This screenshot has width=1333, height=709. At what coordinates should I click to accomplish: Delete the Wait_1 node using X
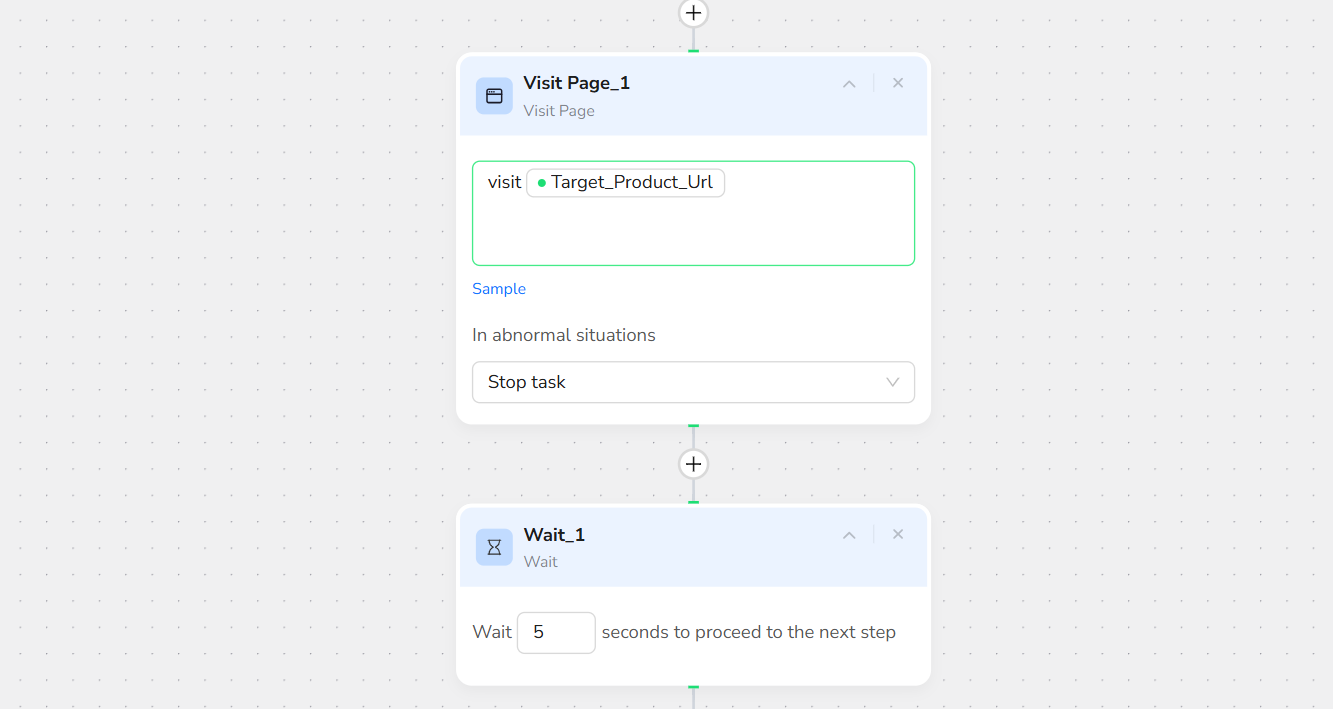coord(898,534)
